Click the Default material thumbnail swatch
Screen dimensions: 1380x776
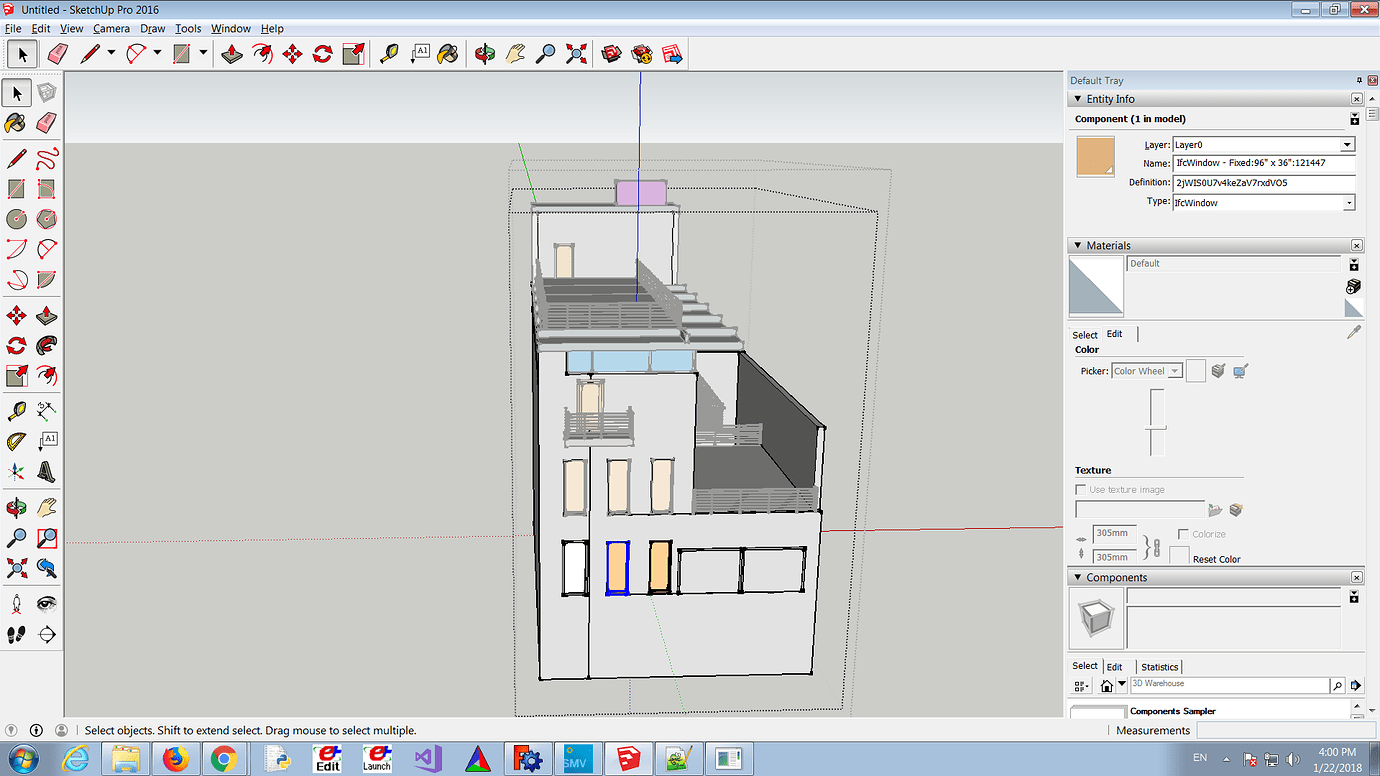pos(1096,285)
